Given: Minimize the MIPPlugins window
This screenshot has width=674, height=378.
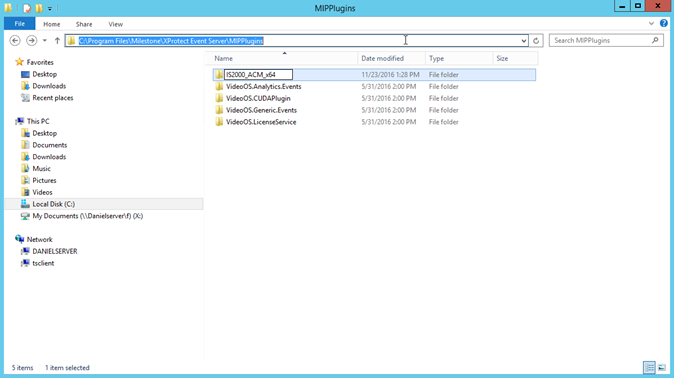Looking at the screenshot, I should [x=622, y=6].
